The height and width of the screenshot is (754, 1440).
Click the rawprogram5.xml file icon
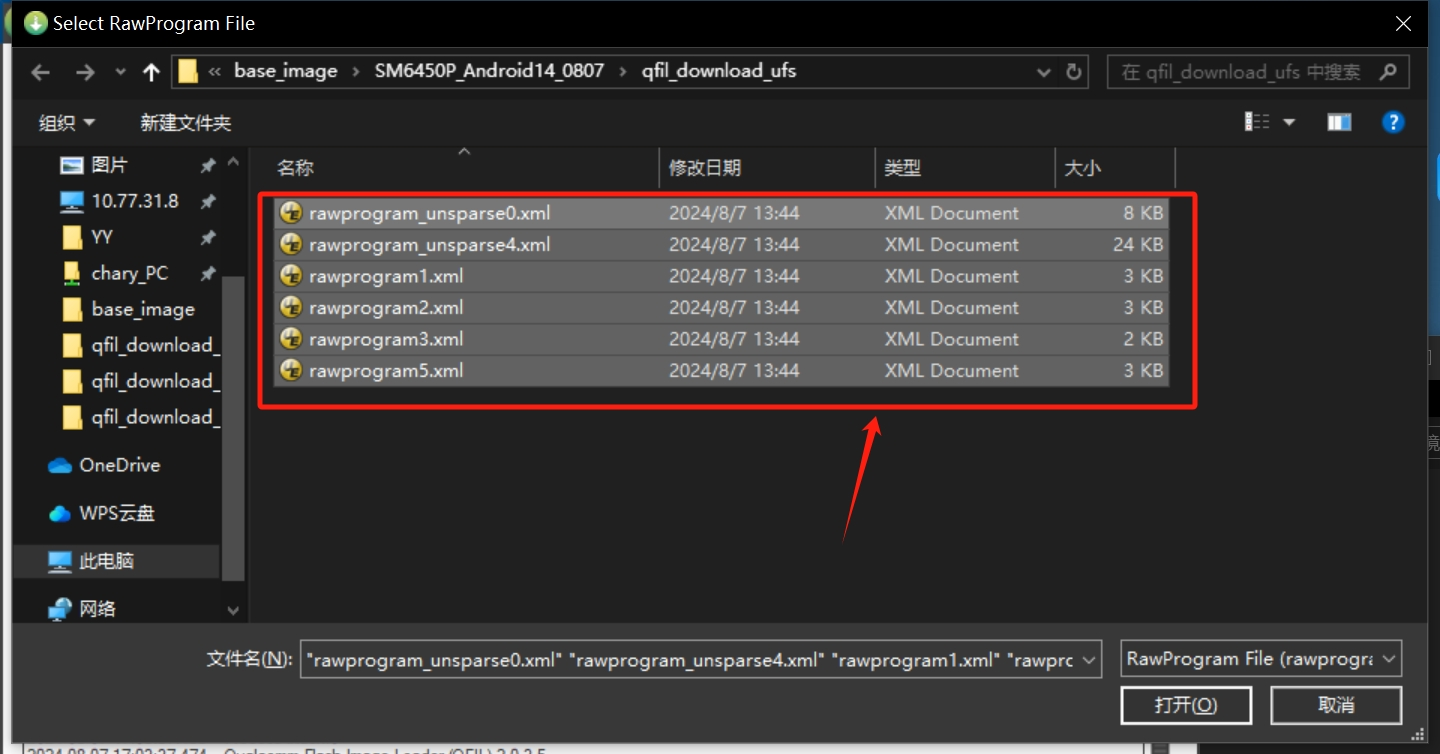point(291,371)
